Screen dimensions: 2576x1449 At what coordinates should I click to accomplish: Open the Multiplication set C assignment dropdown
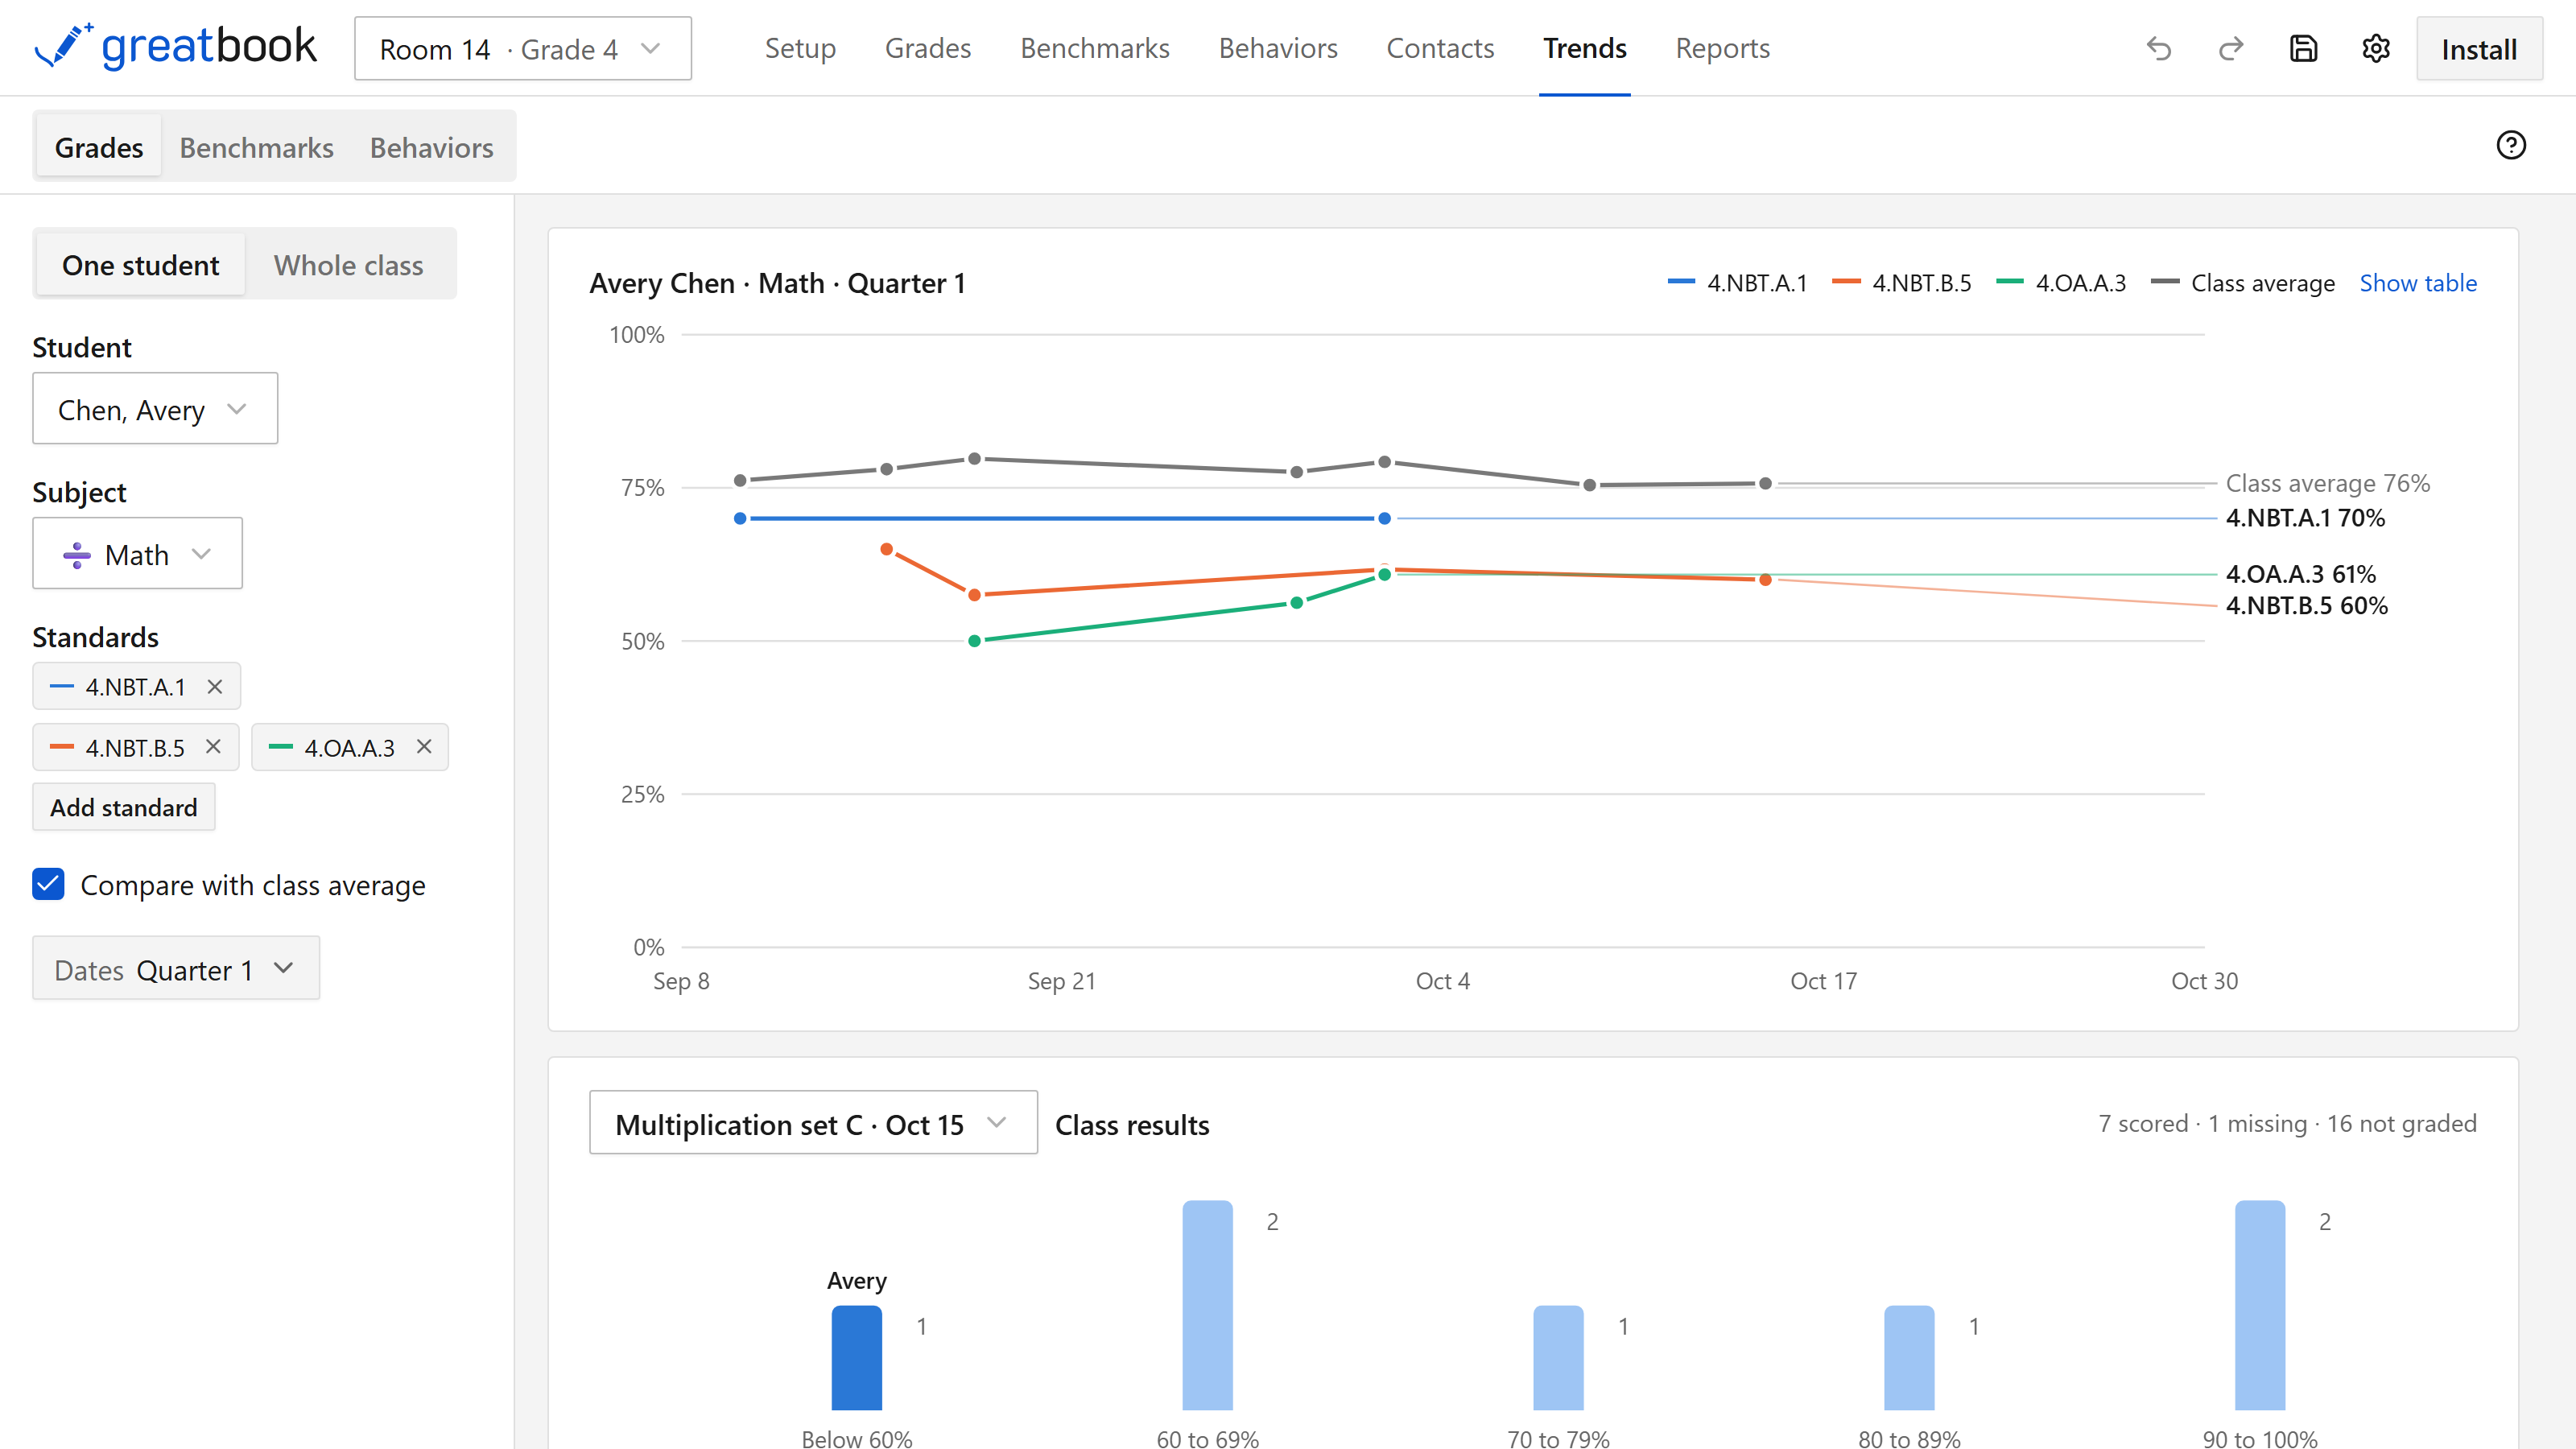(813, 1124)
